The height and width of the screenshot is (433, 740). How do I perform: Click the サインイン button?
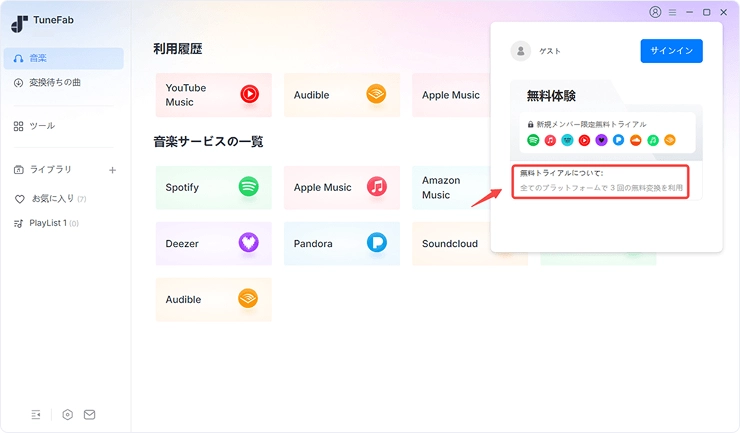pyautogui.click(x=672, y=51)
